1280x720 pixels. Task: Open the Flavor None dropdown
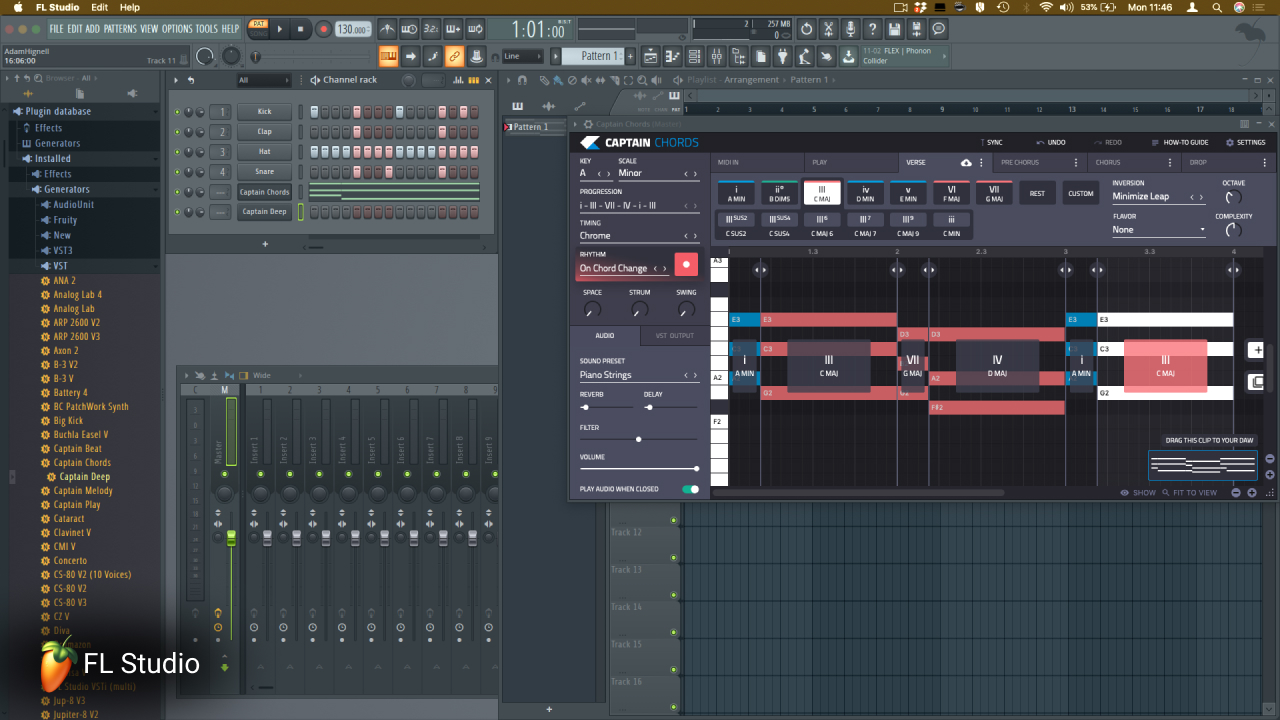tap(1159, 229)
